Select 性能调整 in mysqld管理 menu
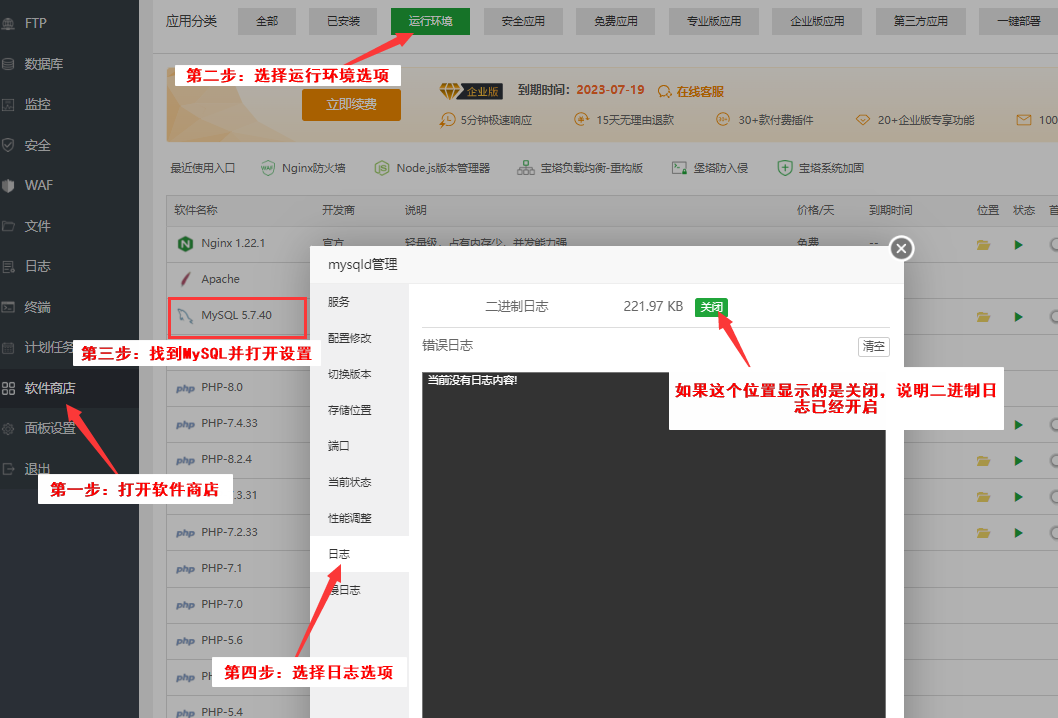The height and width of the screenshot is (718, 1058). point(360,518)
